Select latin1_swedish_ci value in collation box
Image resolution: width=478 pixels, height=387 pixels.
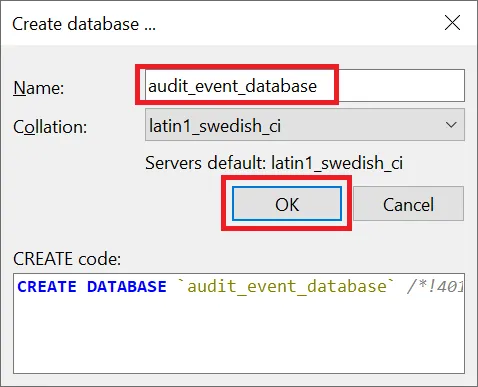[215, 126]
